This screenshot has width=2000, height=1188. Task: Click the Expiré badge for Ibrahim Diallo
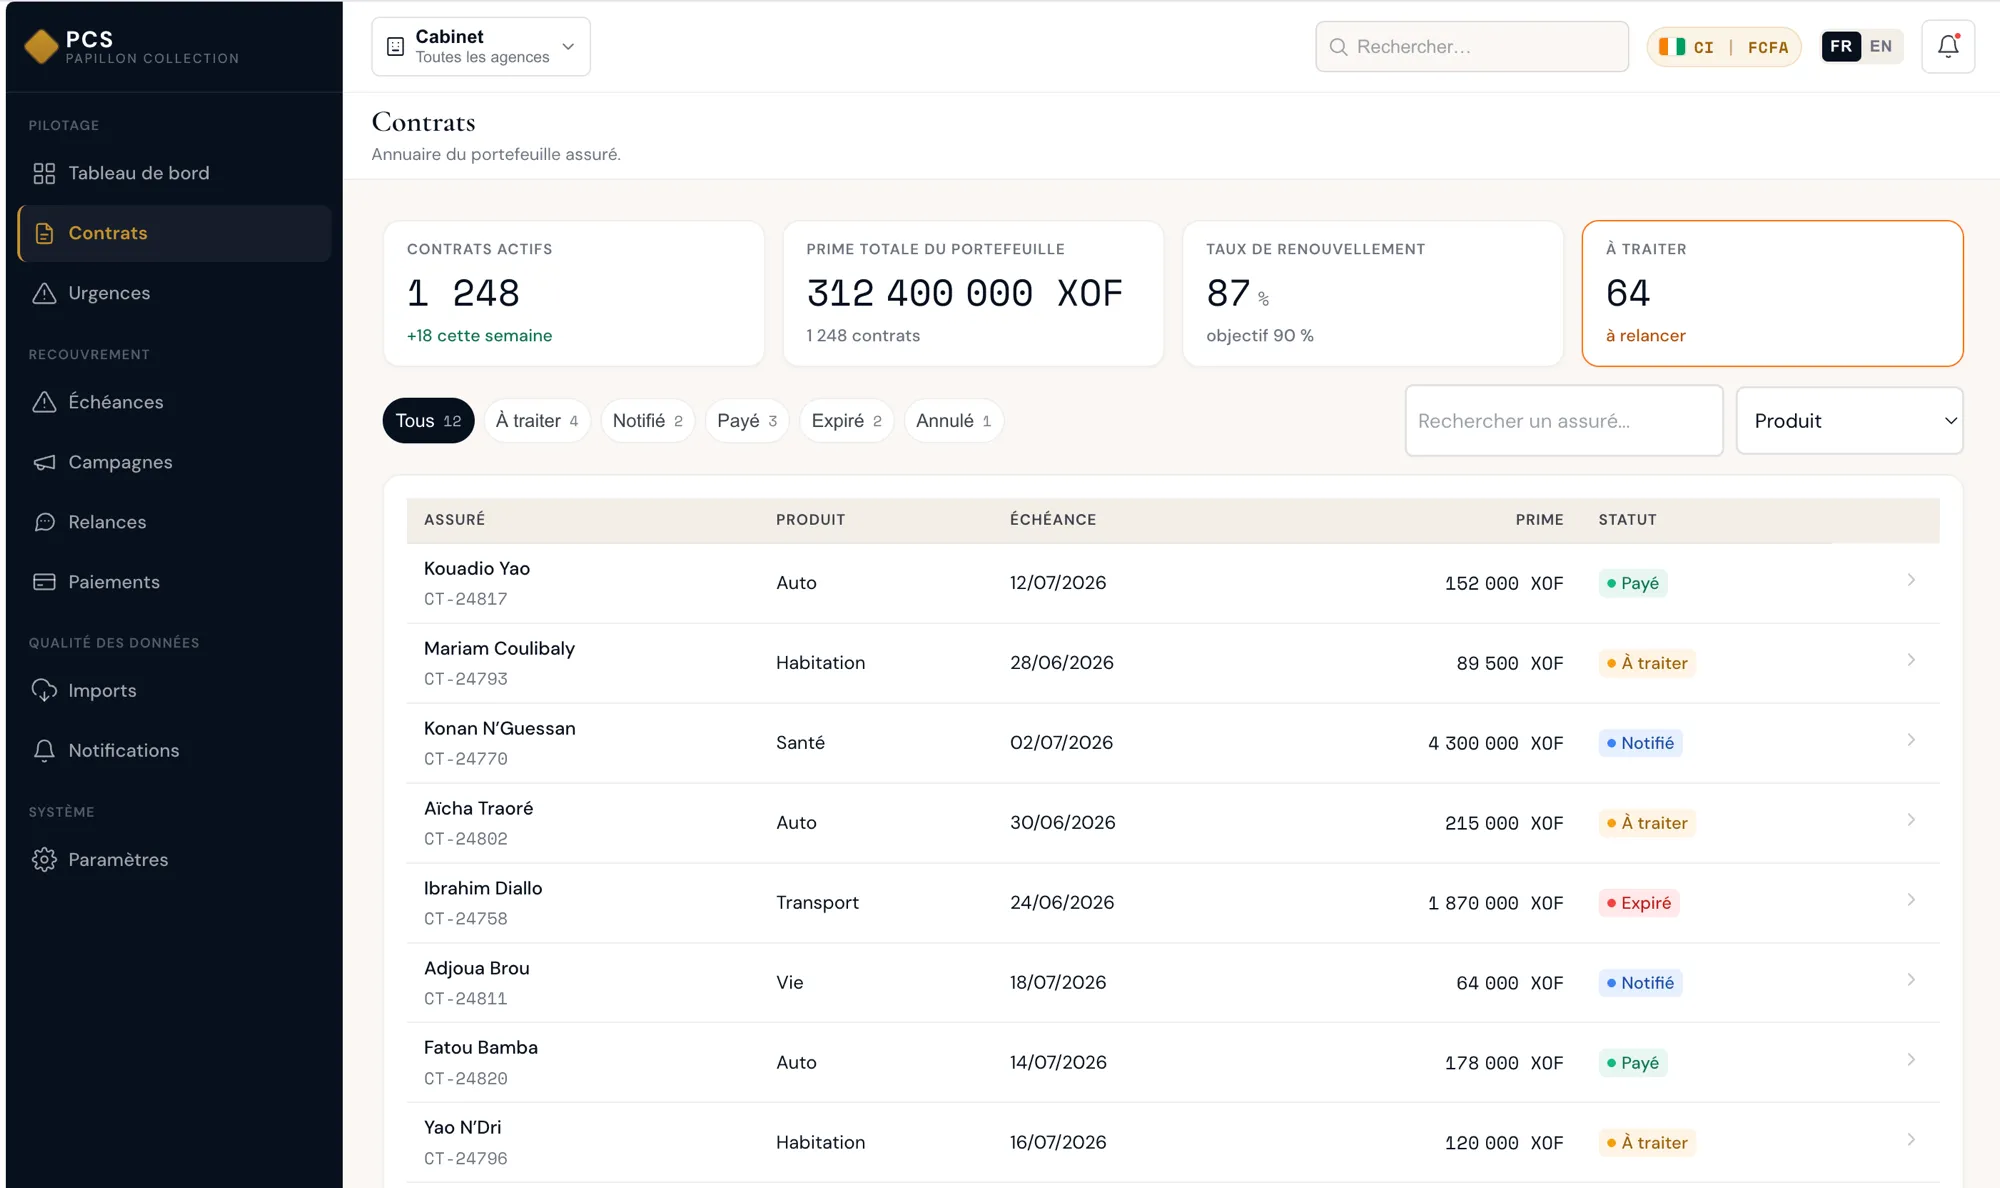1638,903
